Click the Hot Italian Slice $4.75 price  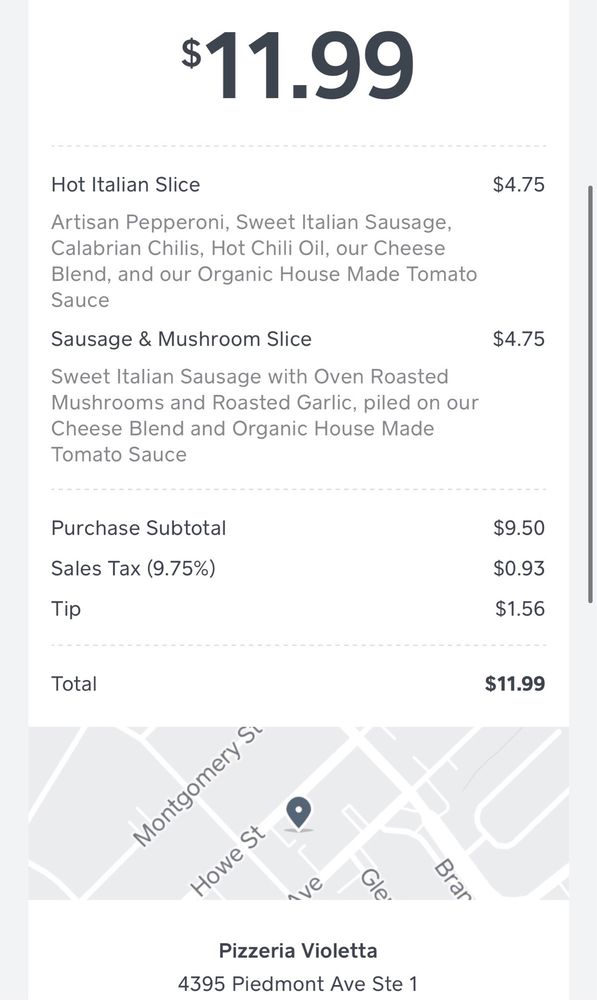[x=519, y=184]
